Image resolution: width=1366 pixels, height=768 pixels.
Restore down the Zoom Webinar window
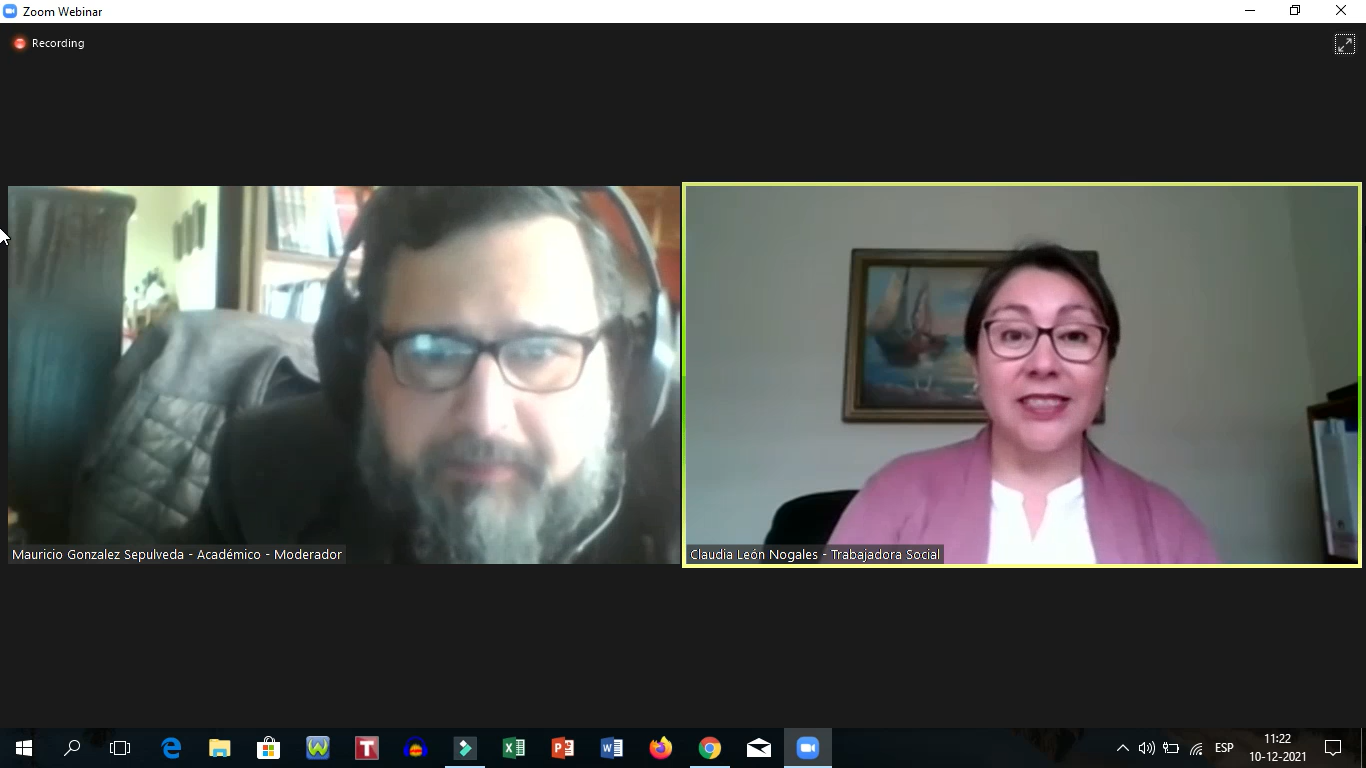1295,11
